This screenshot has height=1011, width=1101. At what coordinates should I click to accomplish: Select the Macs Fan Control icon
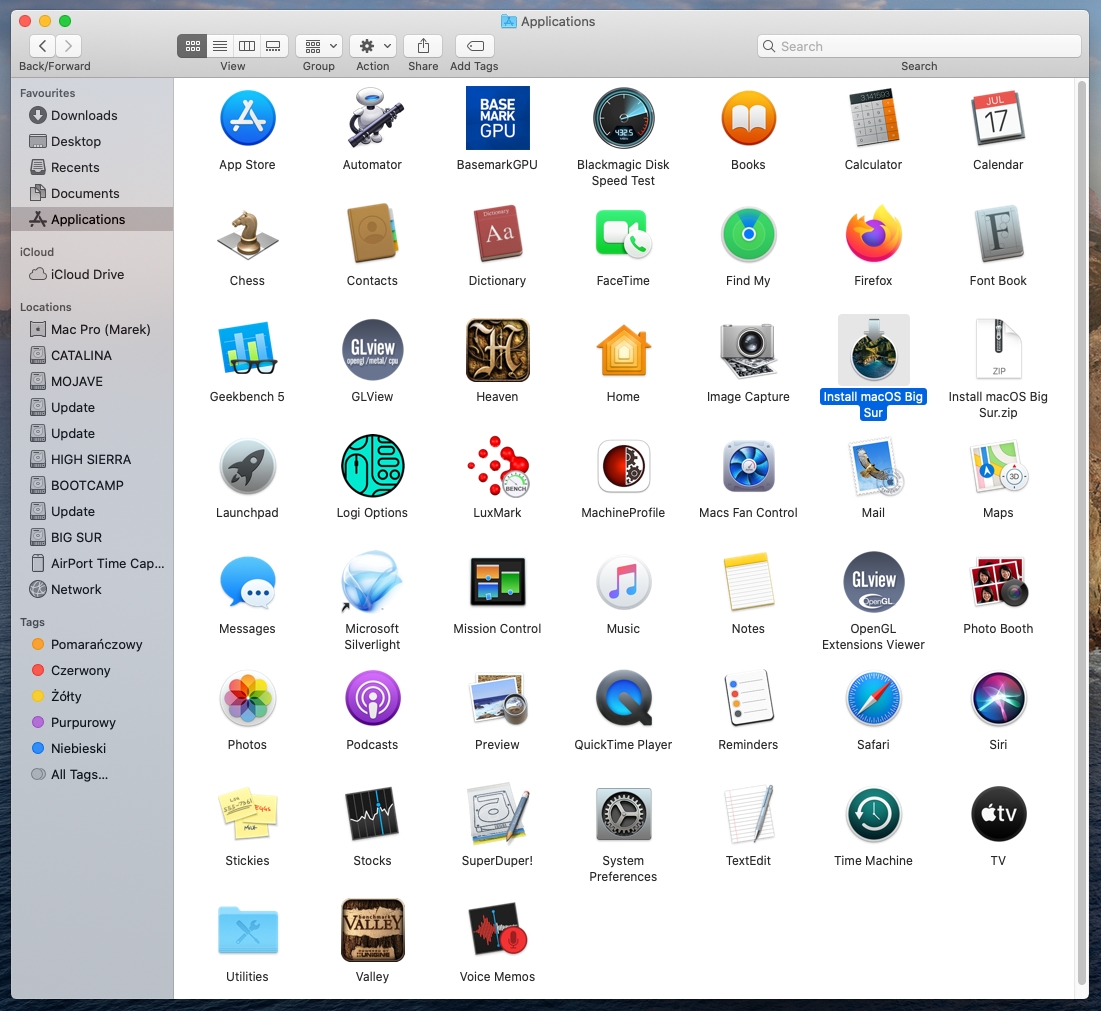(x=748, y=466)
